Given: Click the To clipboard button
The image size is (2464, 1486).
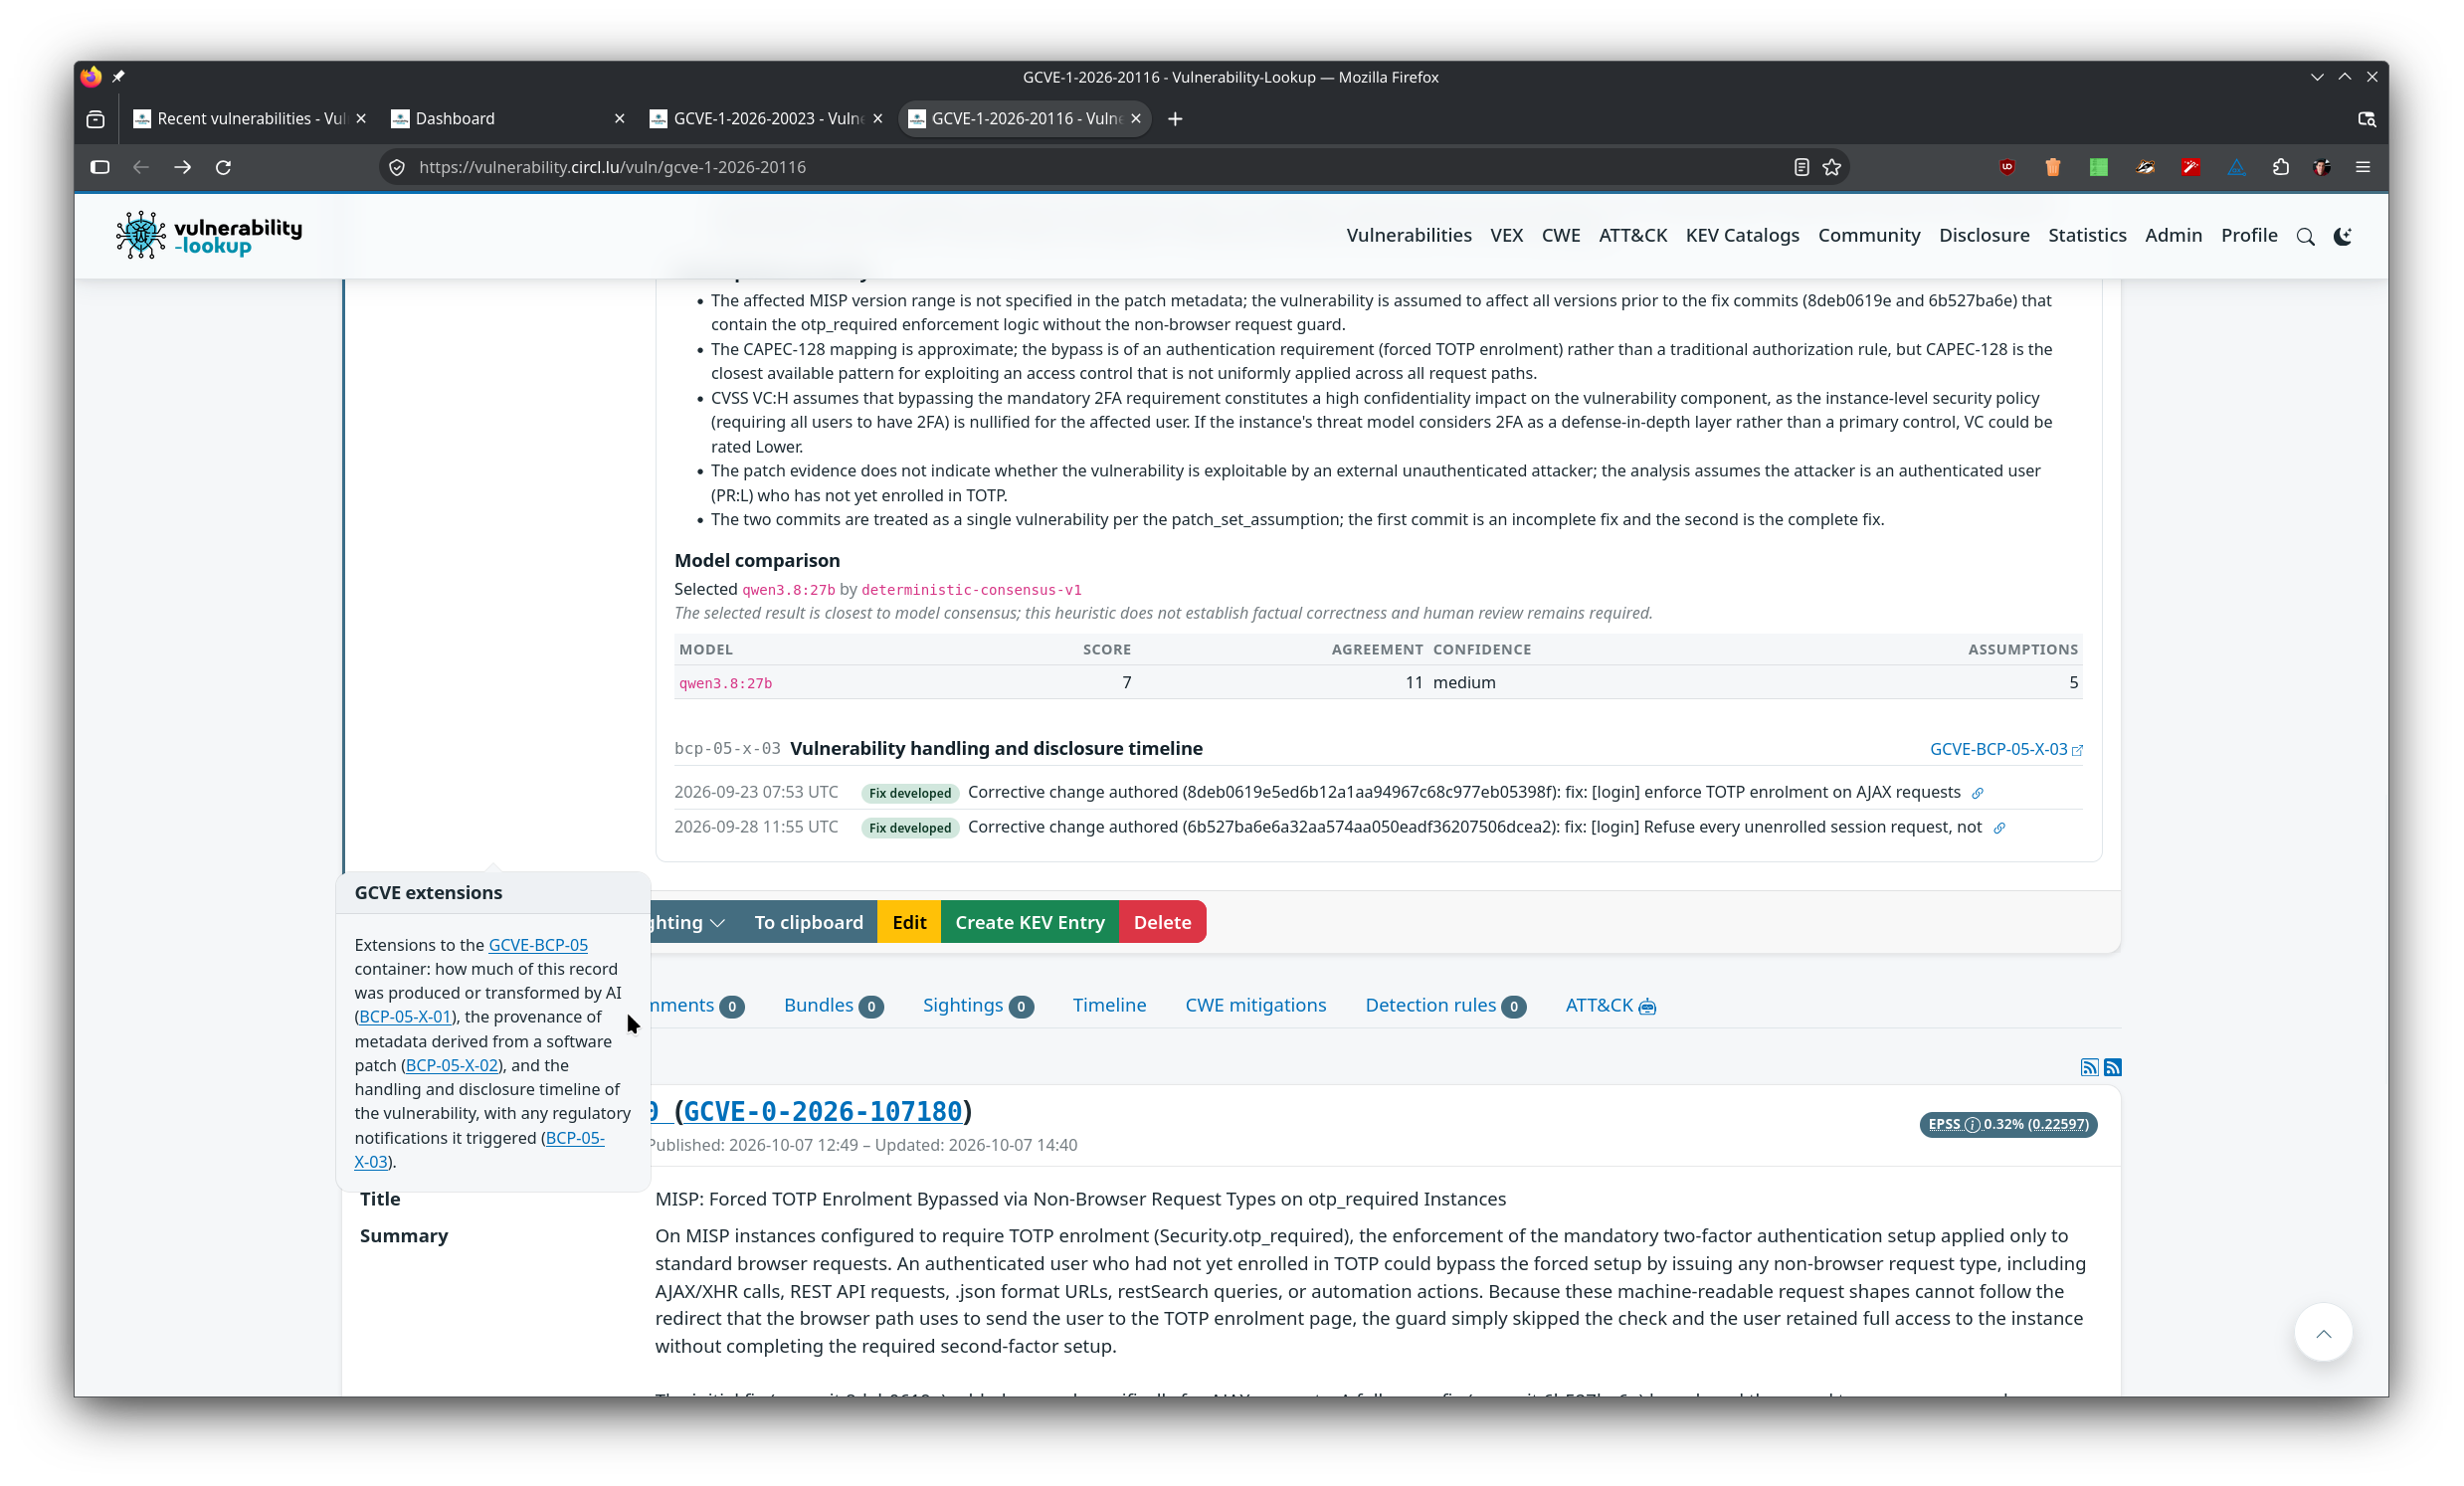Looking at the screenshot, I should click(808, 922).
